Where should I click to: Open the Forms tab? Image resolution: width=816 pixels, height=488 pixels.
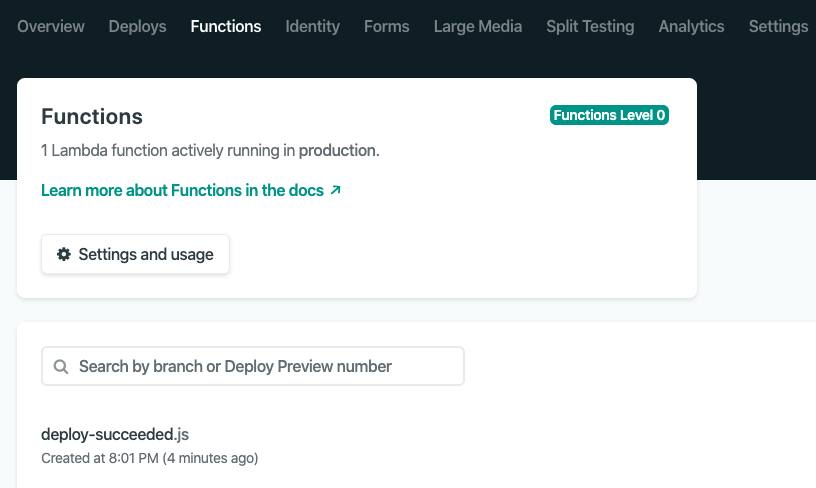point(387,26)
